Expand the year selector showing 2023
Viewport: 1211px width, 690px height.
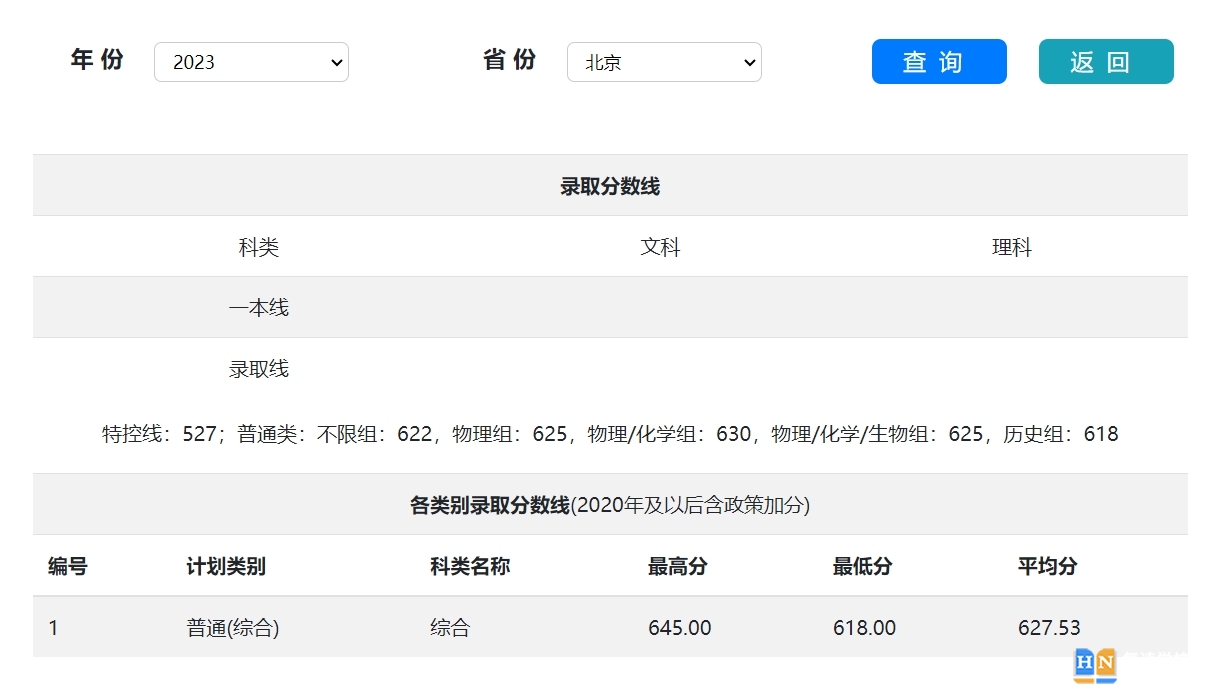[x=251, y=61]
